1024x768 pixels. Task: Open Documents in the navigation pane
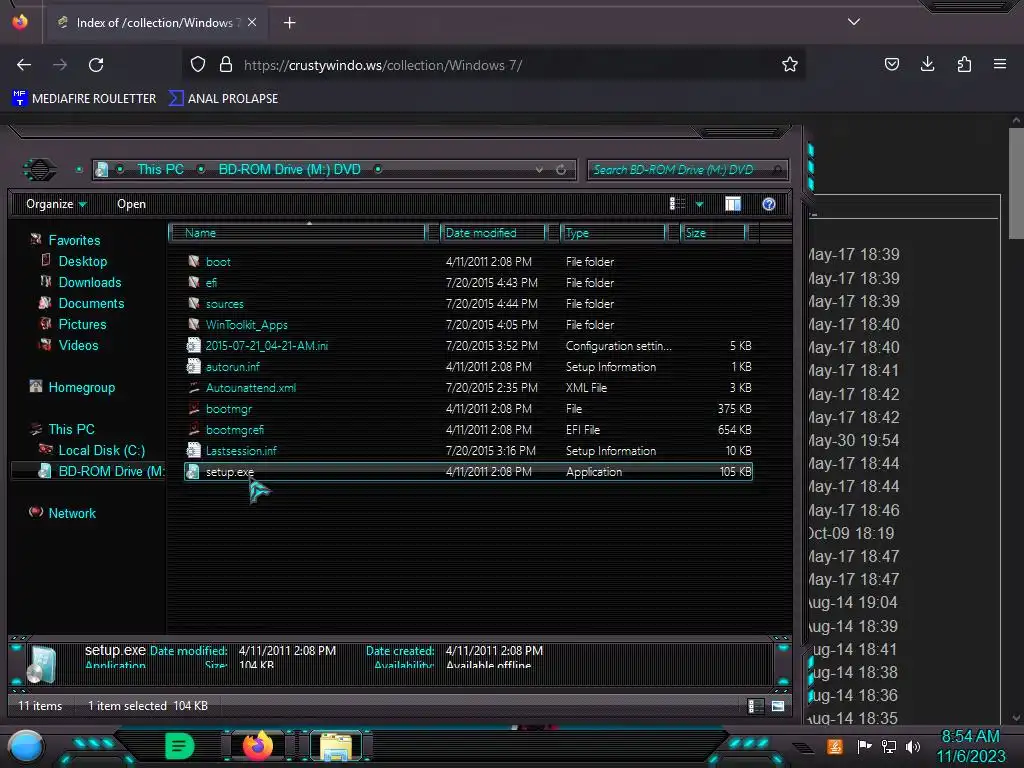tap(91, 303)
